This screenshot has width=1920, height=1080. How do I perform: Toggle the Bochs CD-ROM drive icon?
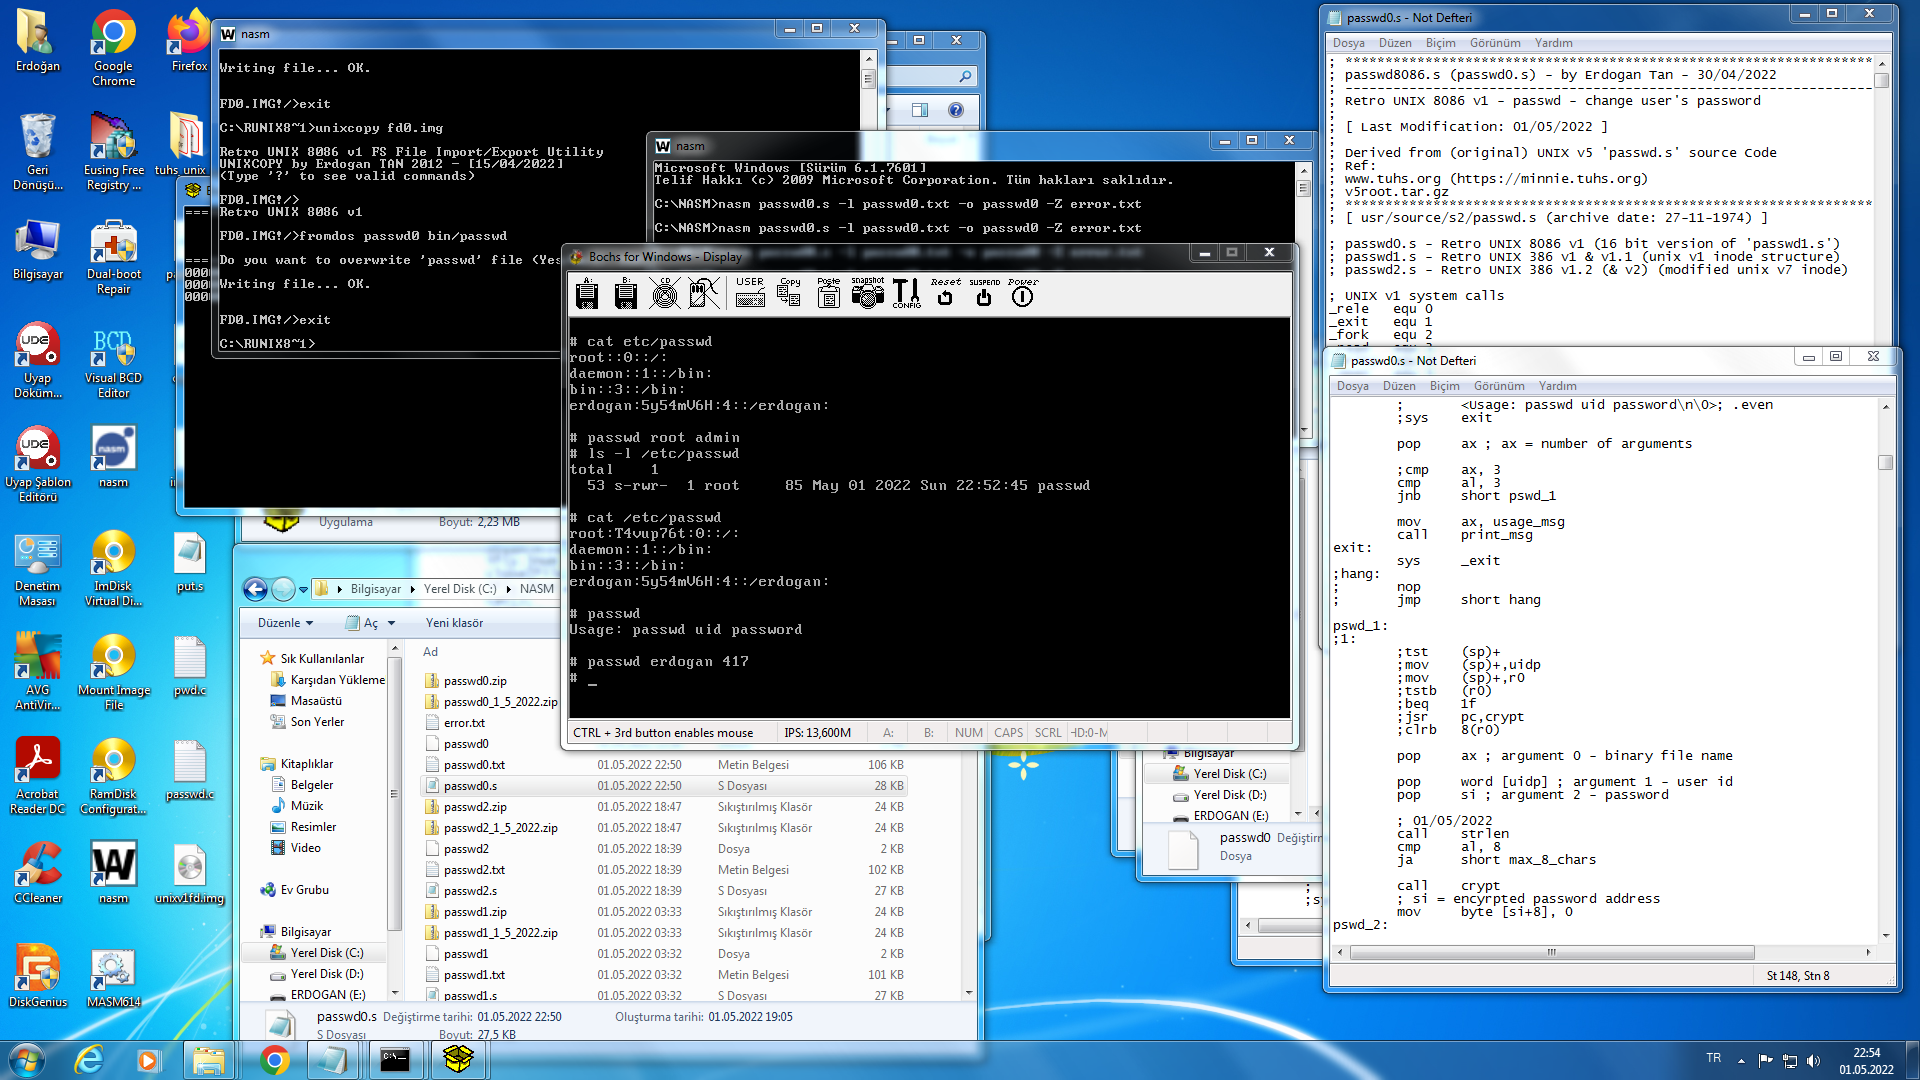click(664, 293)
